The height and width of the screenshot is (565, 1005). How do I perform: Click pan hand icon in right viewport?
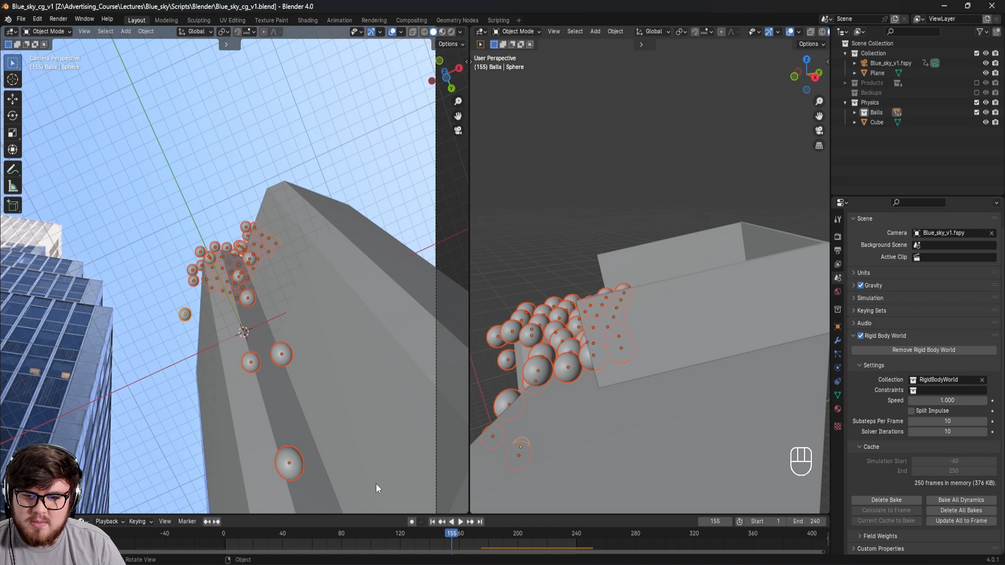(x=818, y=116)
